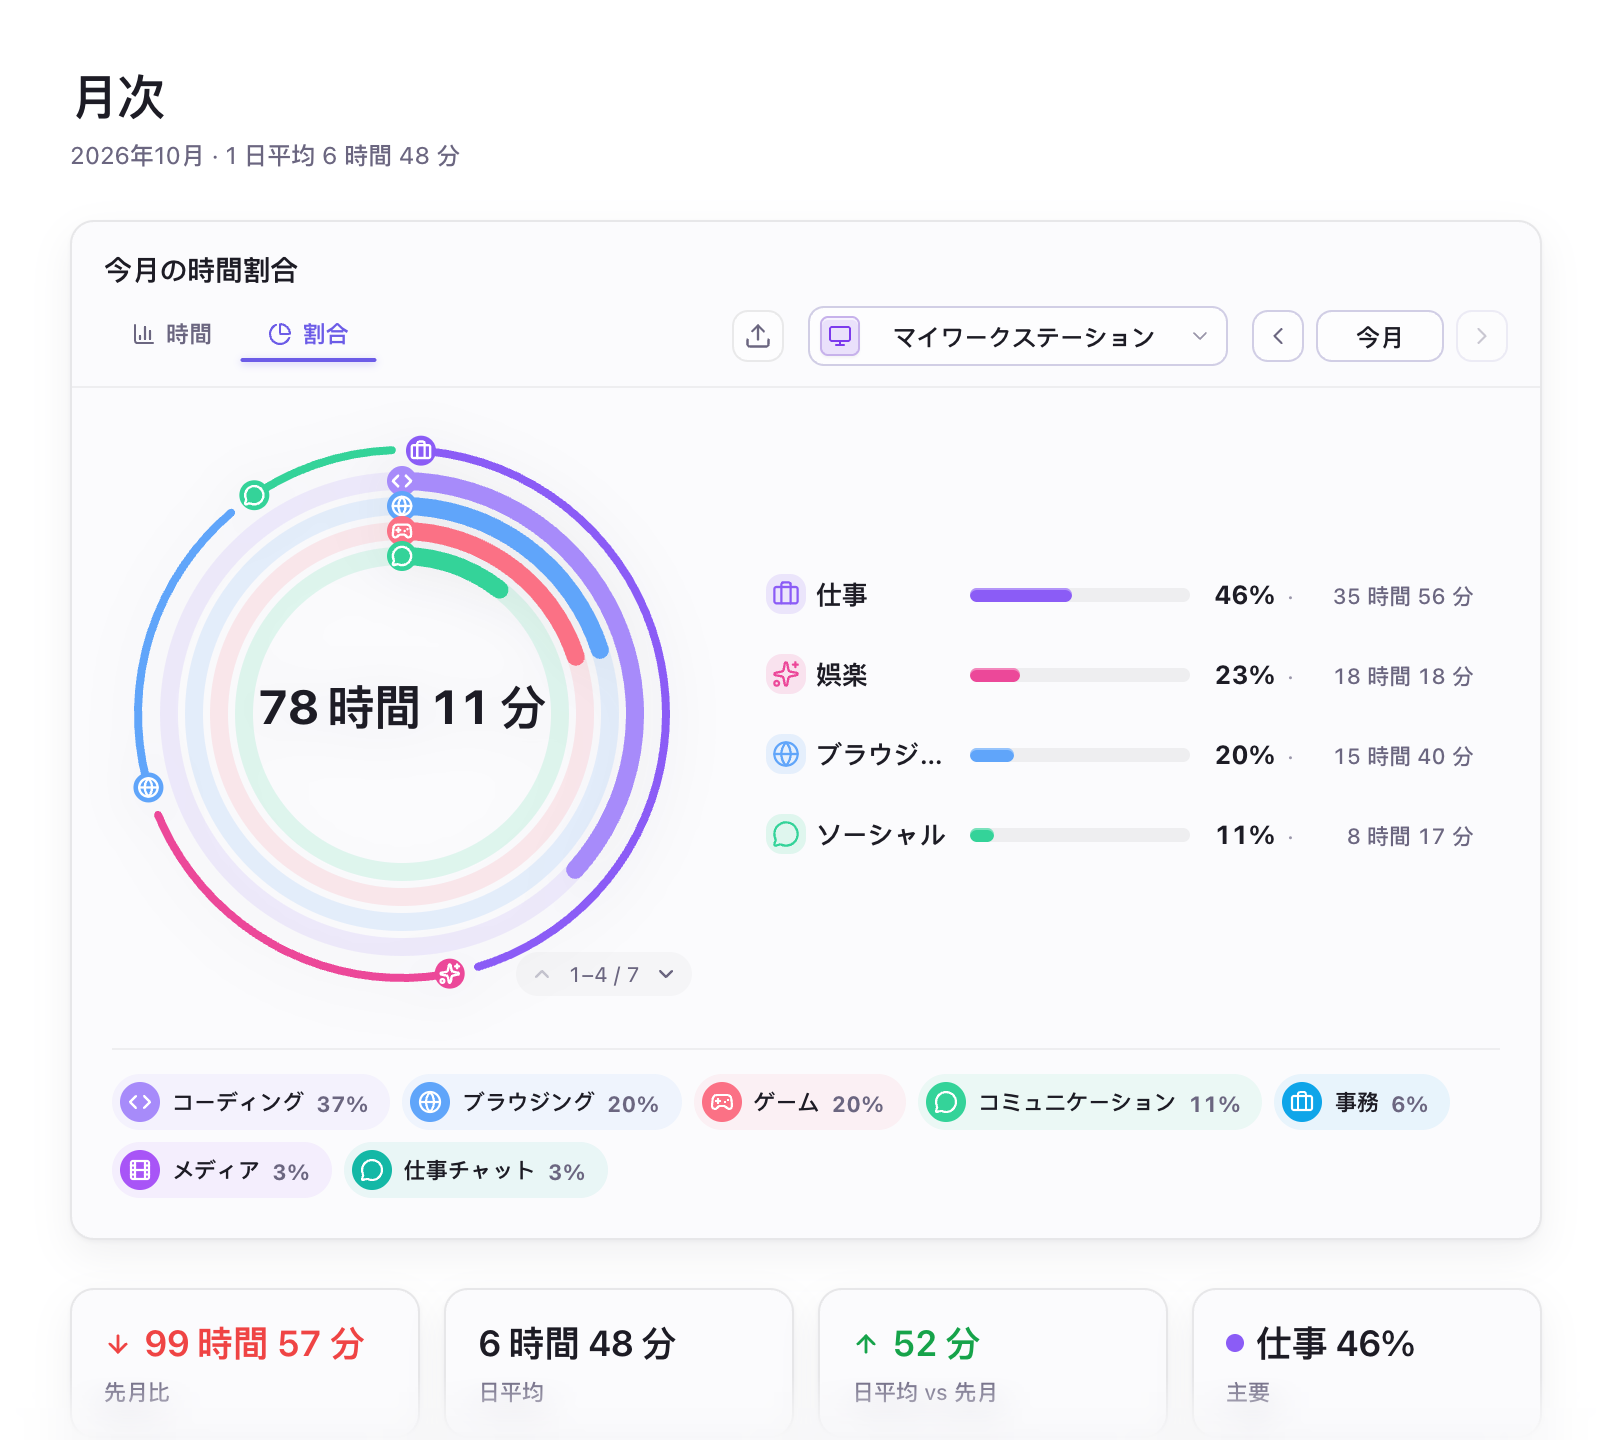The height and width of the screenshot is (1440, 1612).
Task: Click the ブラウジング 20% chip
Action: point(542,1102)
